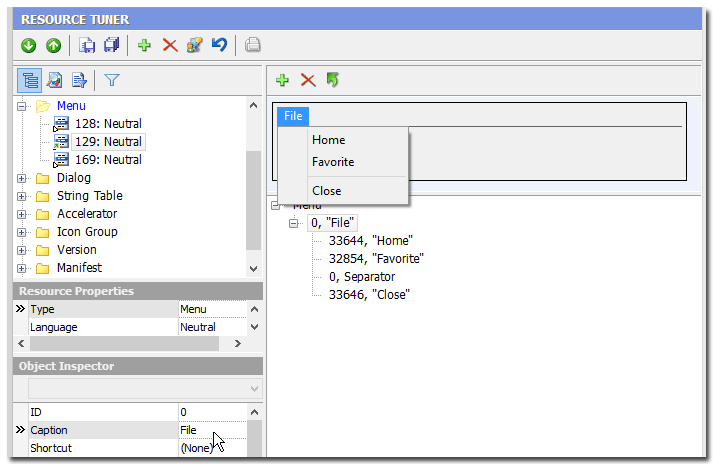The image size is (713, 464).
Task: Collapse the Menu folder in resource tree
Action: click(22, 106)
